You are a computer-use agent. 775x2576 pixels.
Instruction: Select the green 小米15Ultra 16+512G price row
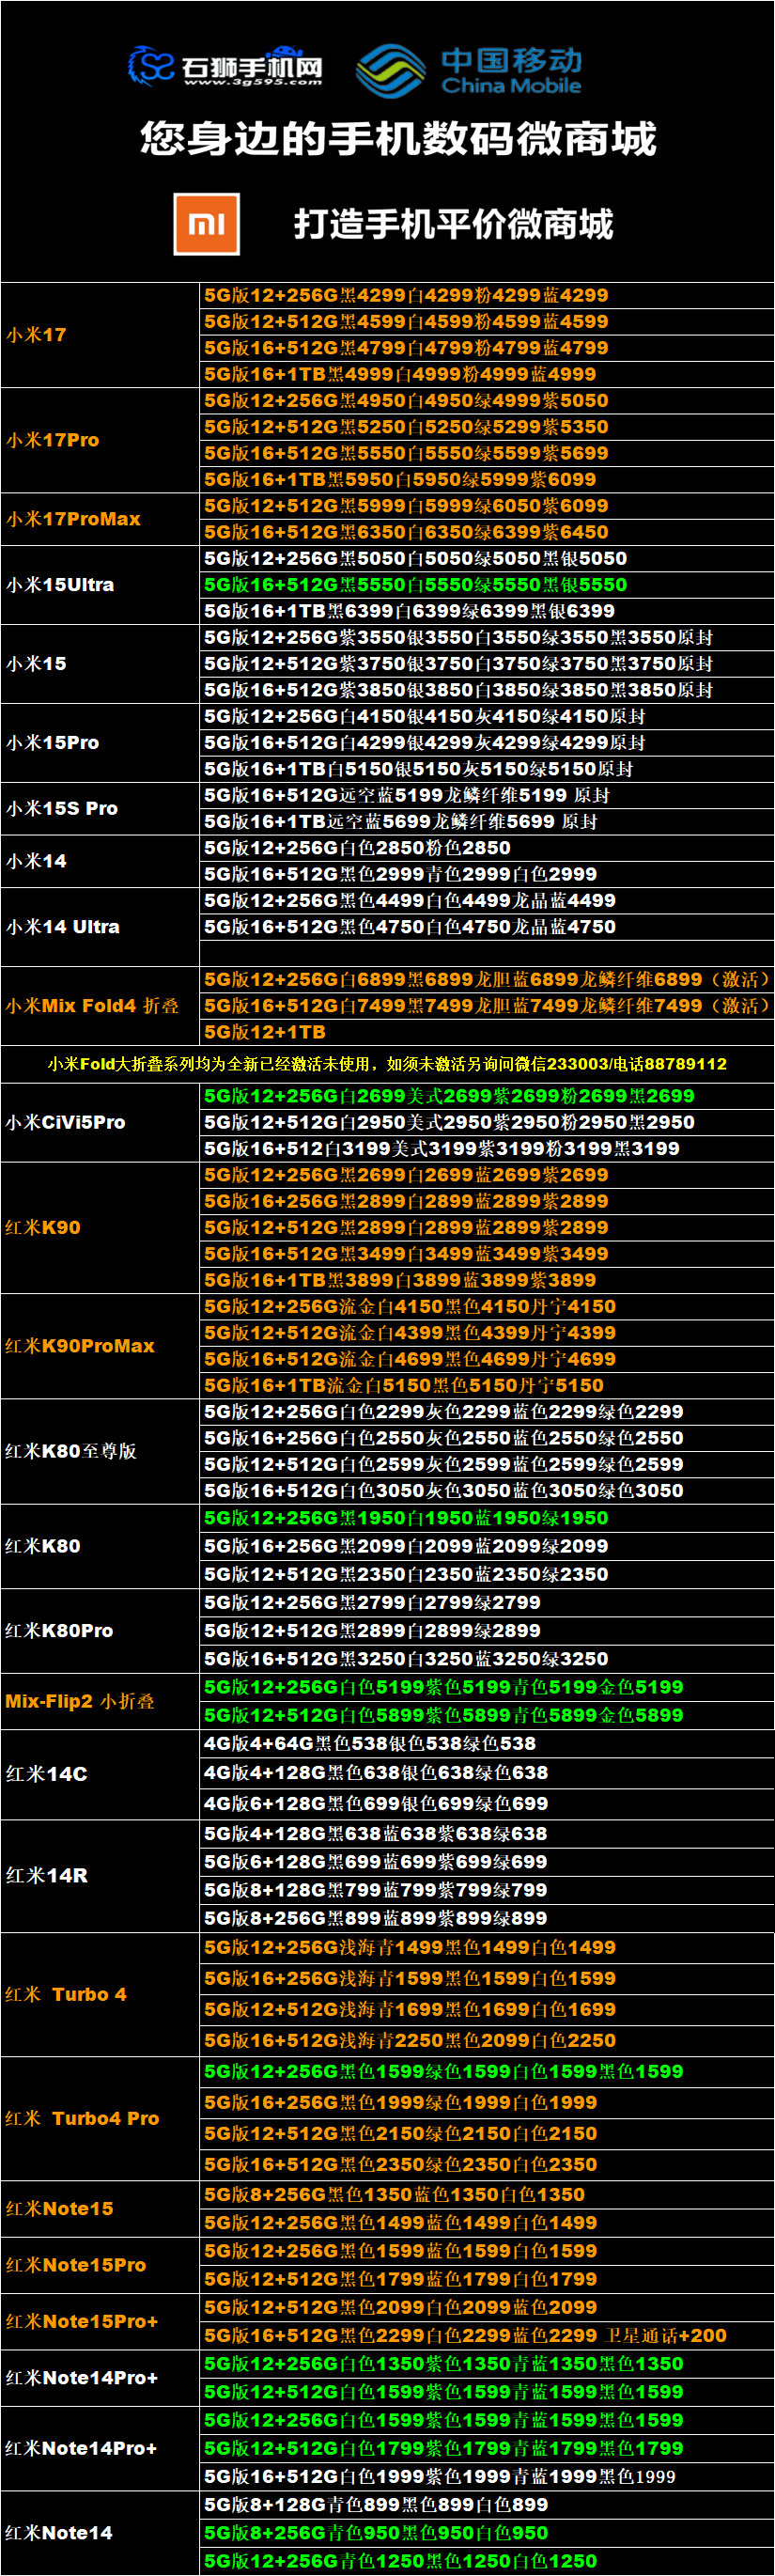[415, 585]
